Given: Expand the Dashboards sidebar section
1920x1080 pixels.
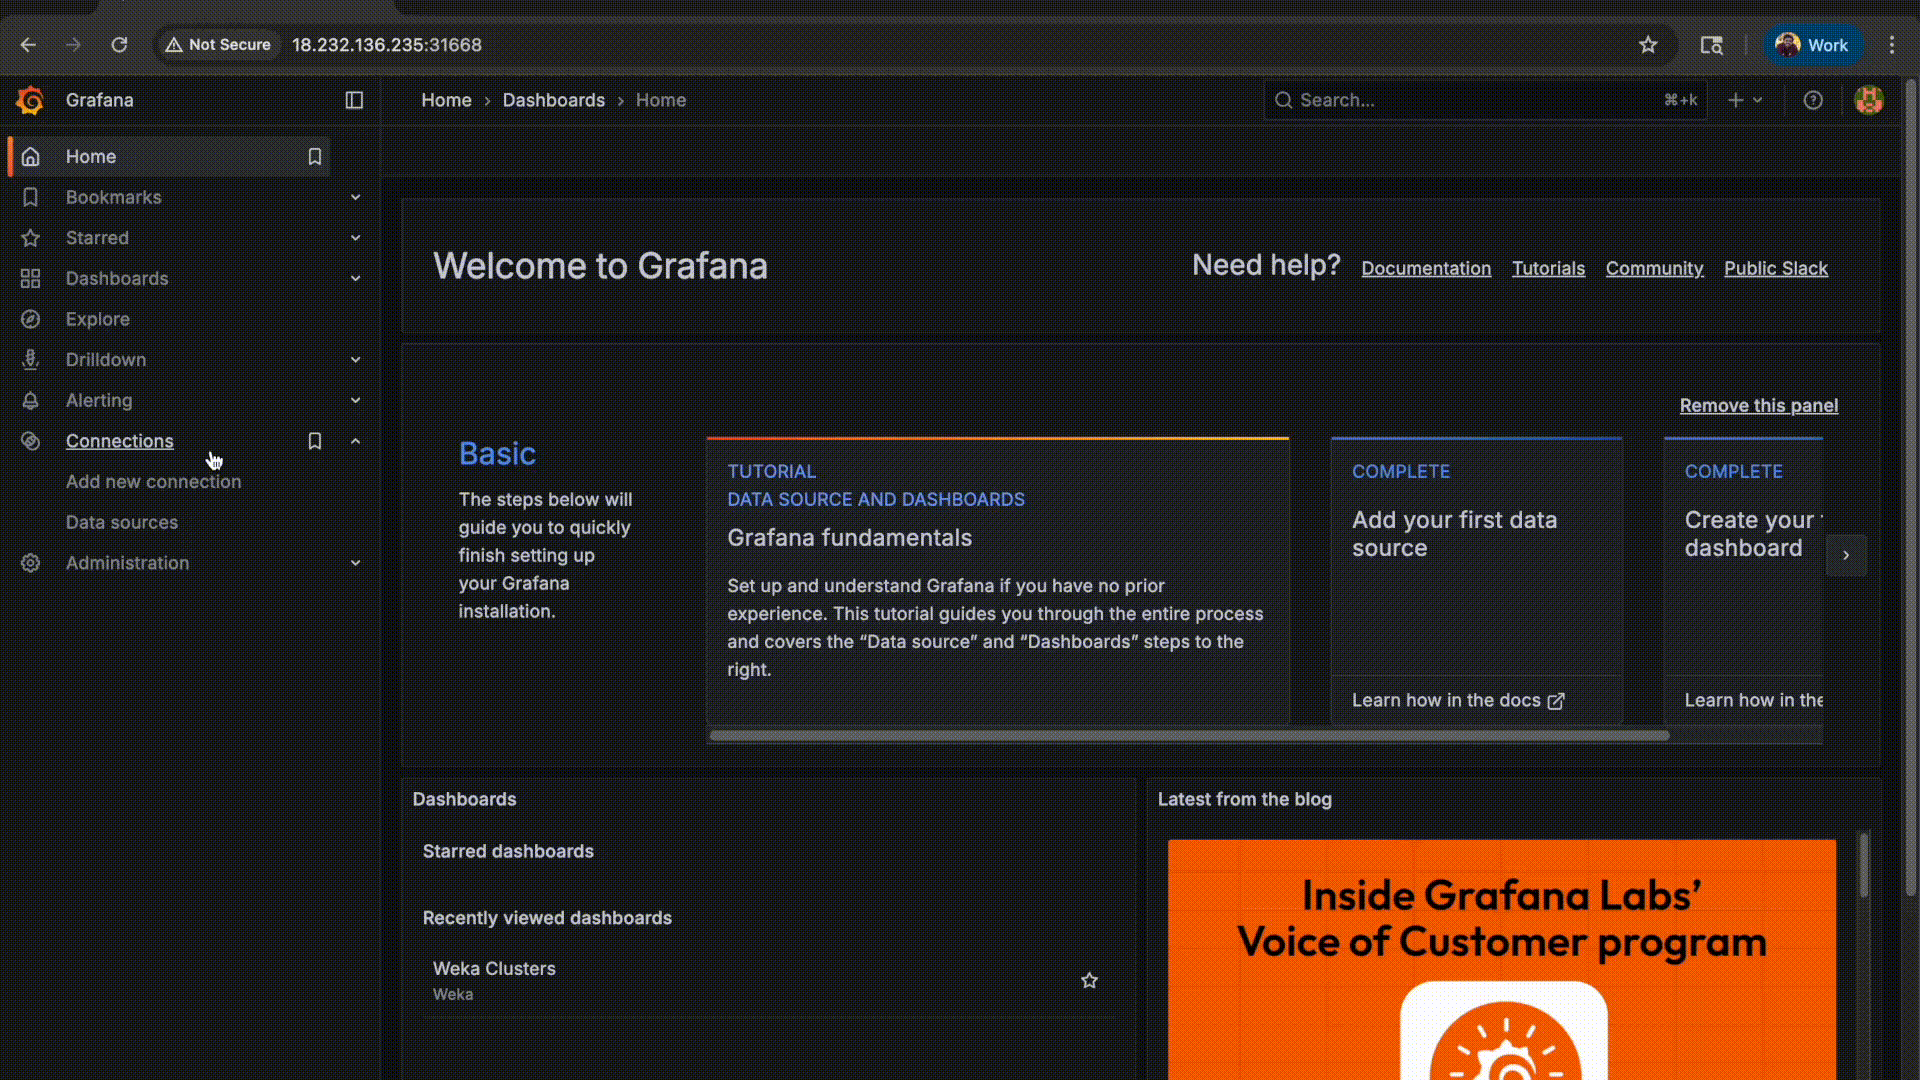Looking at the screenshot, I should [355, 279].
